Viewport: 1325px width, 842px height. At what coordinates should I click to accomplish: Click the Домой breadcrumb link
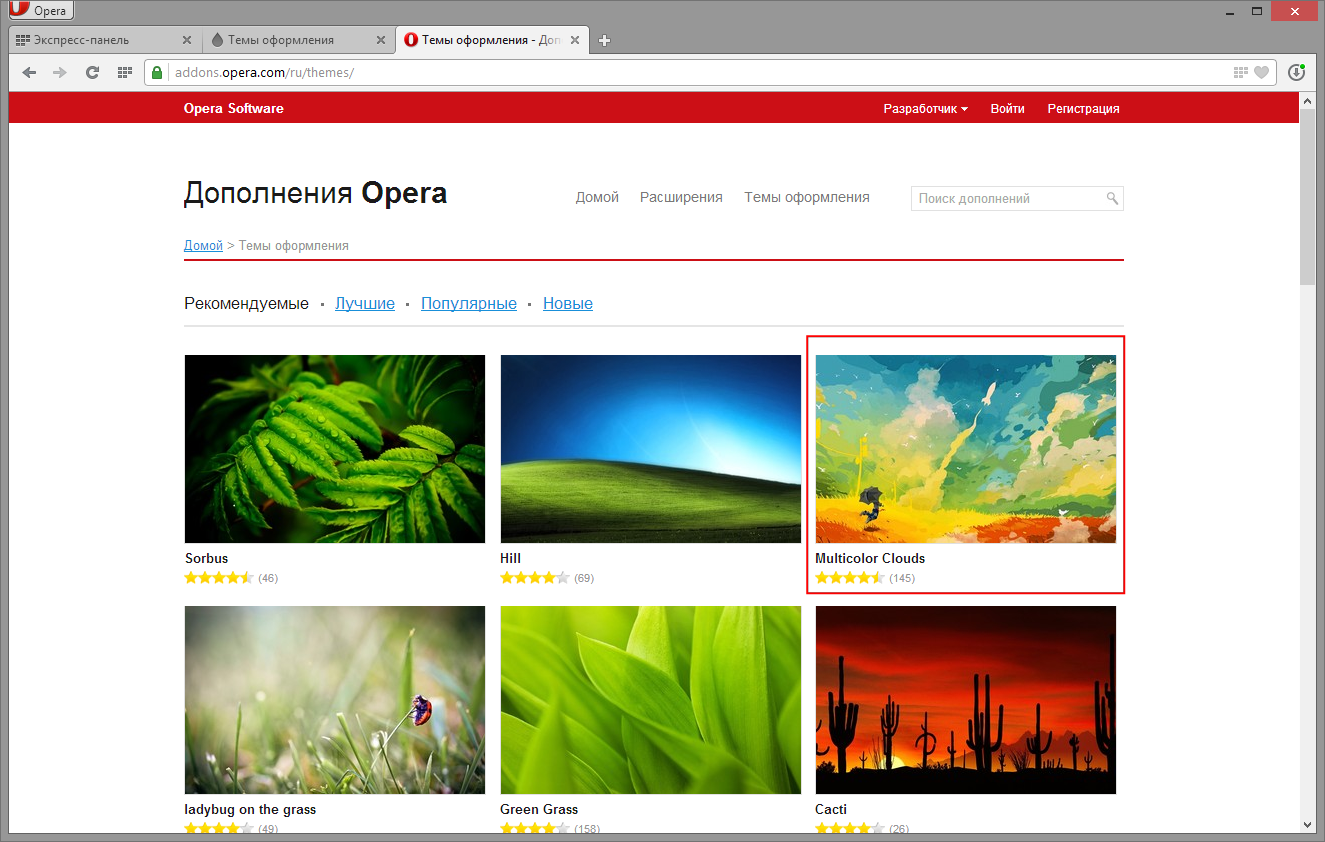point(203,245)
